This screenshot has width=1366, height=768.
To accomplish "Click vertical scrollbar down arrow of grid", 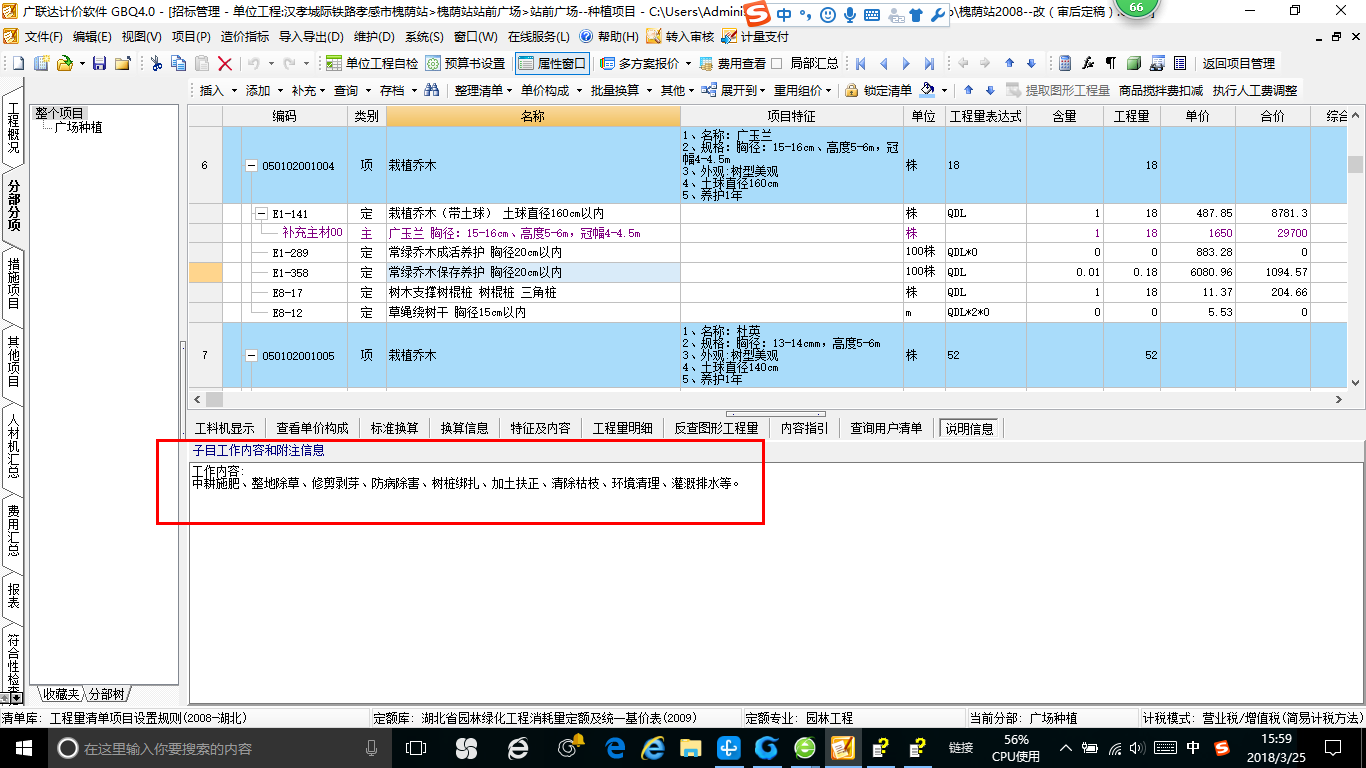I will tap(1355, 382).
